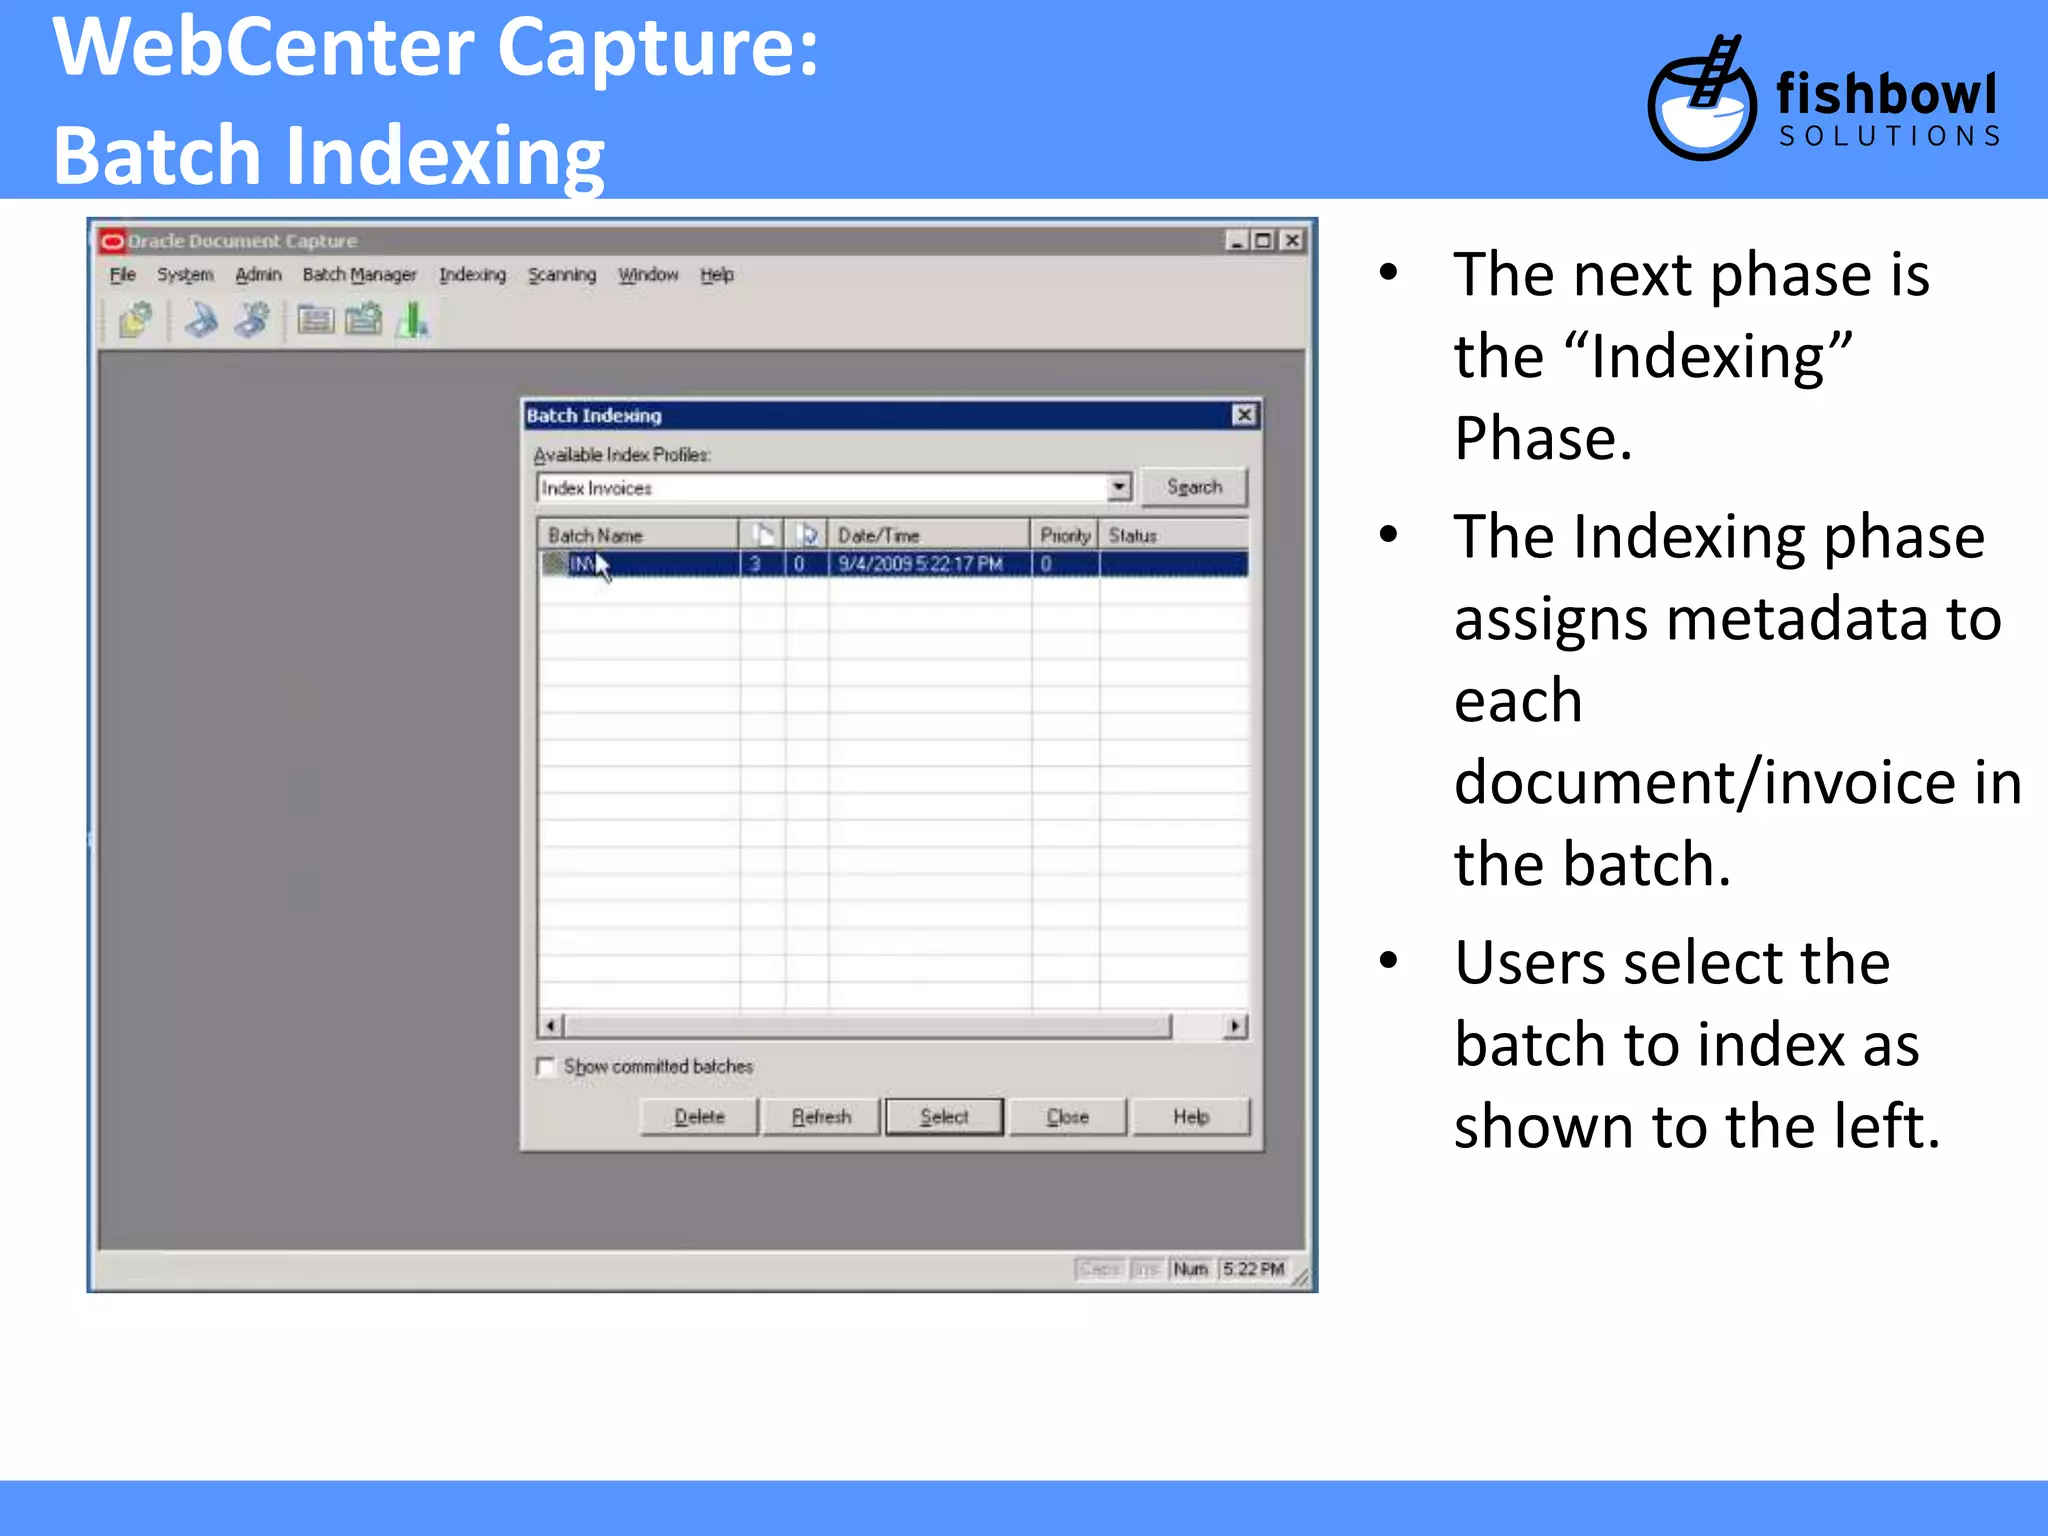Open the Scanning menu

point(562,274)
